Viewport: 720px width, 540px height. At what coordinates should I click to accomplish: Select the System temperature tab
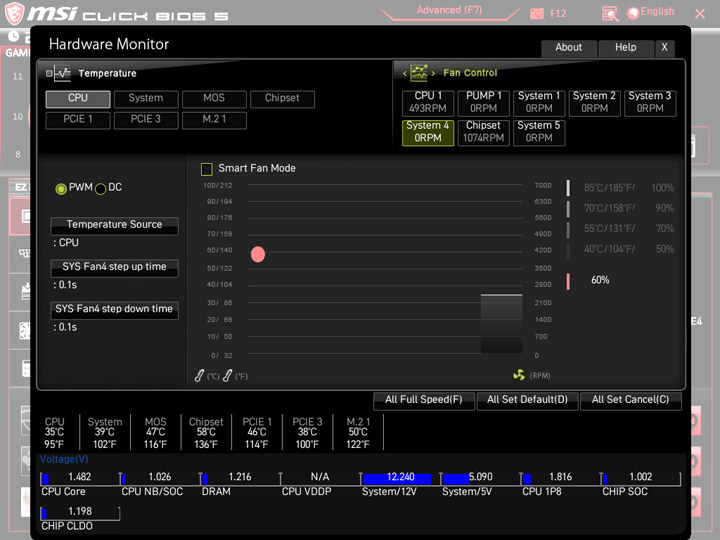click(146, 98)
